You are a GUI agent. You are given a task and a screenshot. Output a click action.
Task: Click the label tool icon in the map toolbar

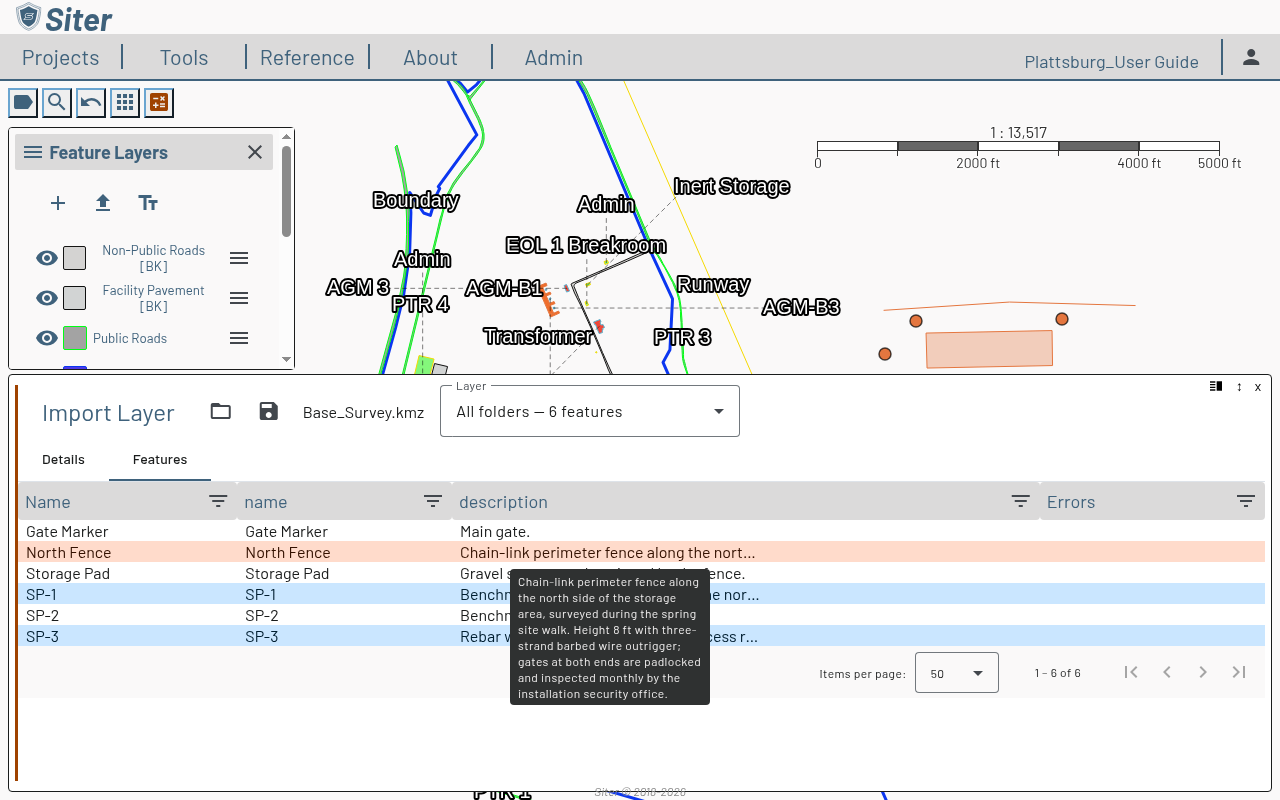23,102
